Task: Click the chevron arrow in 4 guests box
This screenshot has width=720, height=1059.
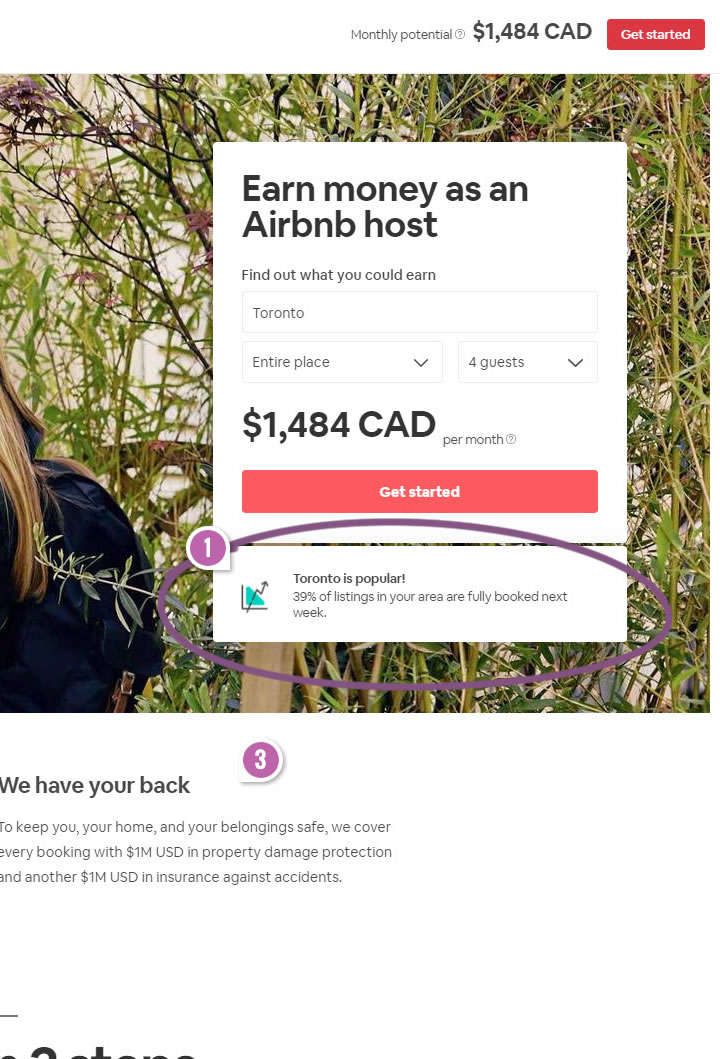Action: coord(575,363)
